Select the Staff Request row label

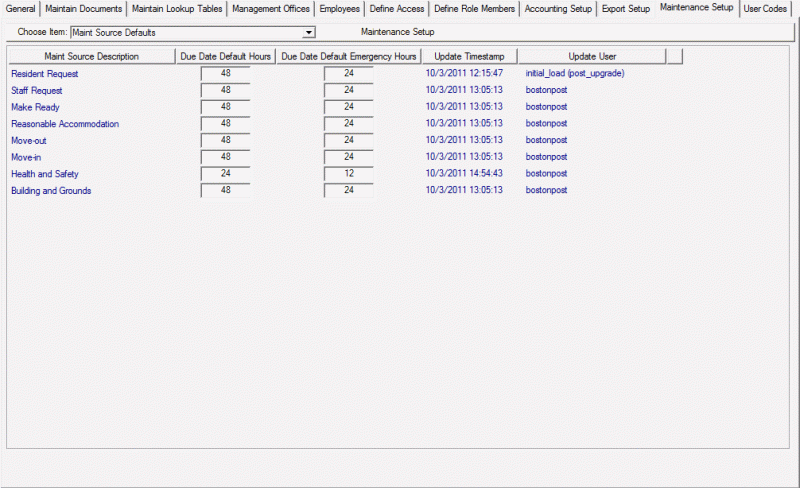coord(37,91)
